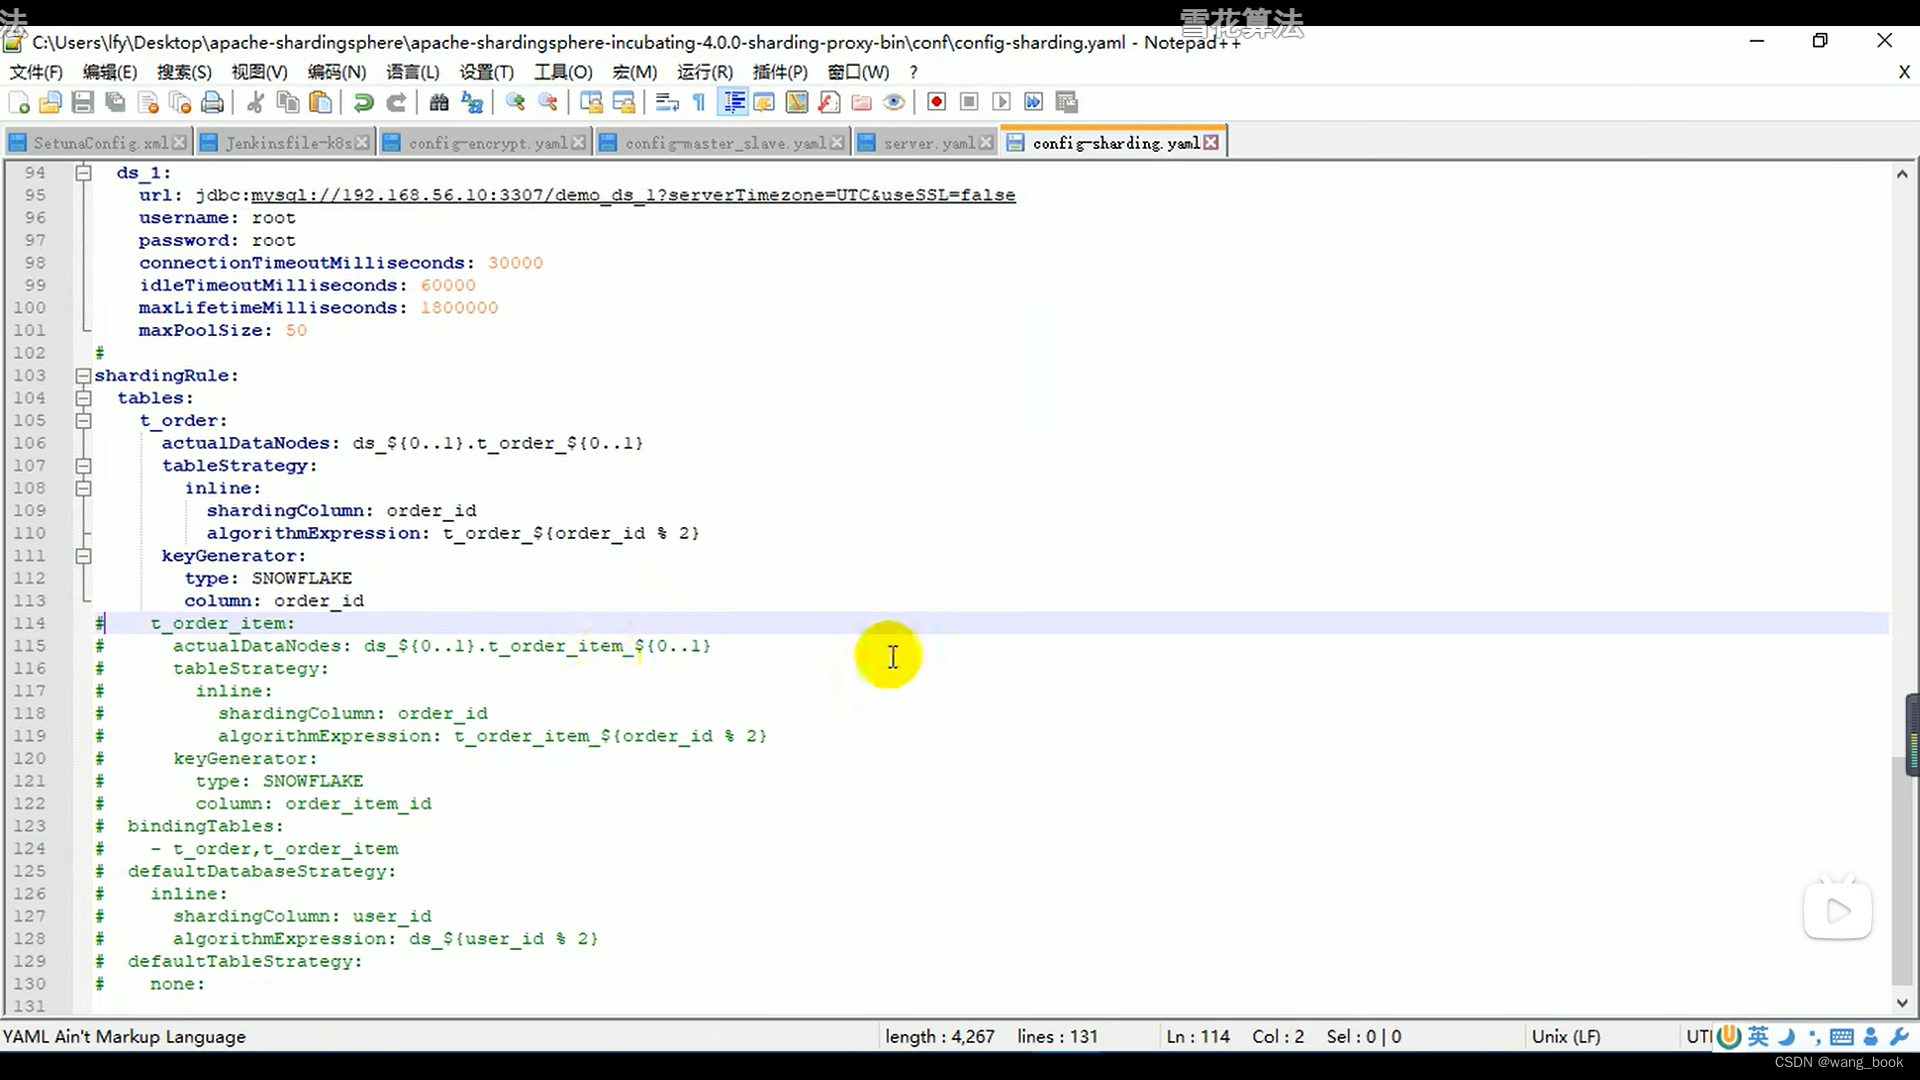Click the jdbc mysql URL link
Image resolution: width=1920 pixels, height=1080 pixels.
coord(633,195)
